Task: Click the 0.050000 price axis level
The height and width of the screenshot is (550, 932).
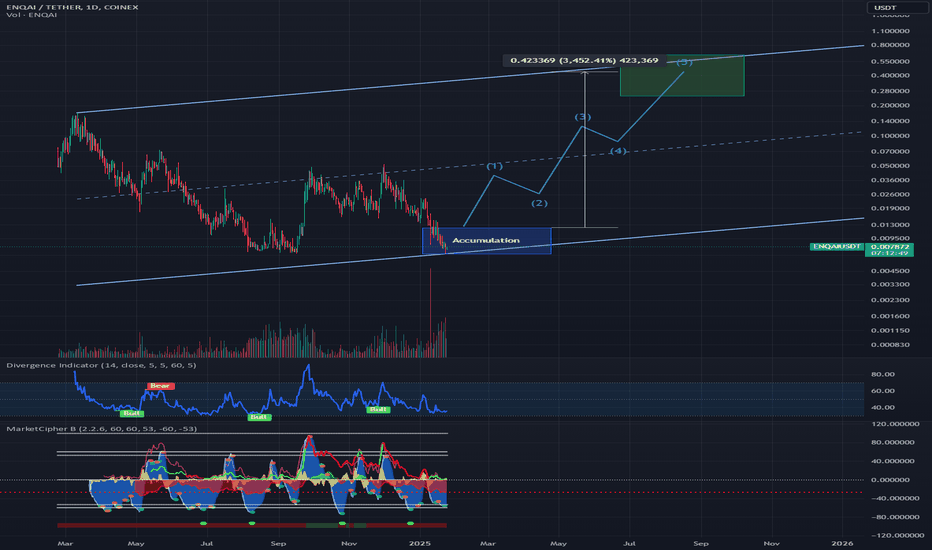Action: (x=890, y=166)
